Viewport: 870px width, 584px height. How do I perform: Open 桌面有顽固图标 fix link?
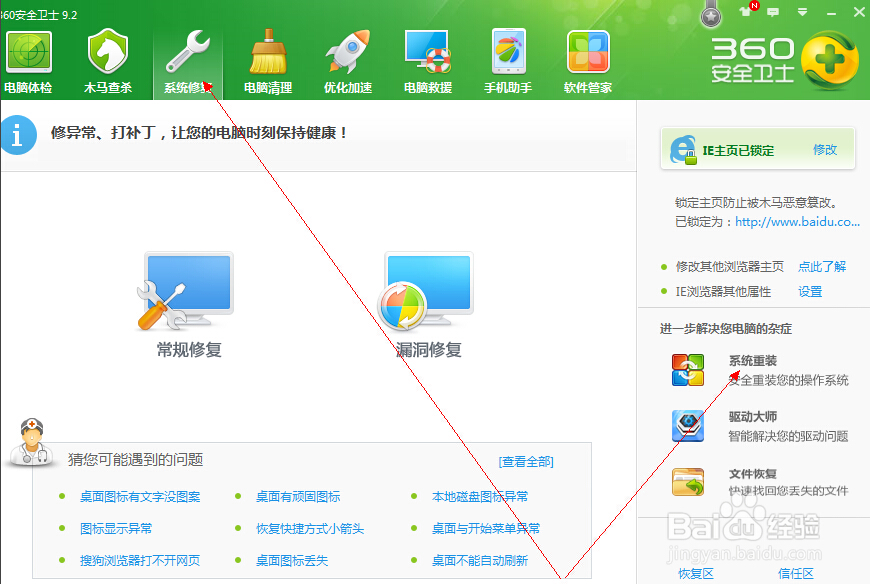point(298,496)
